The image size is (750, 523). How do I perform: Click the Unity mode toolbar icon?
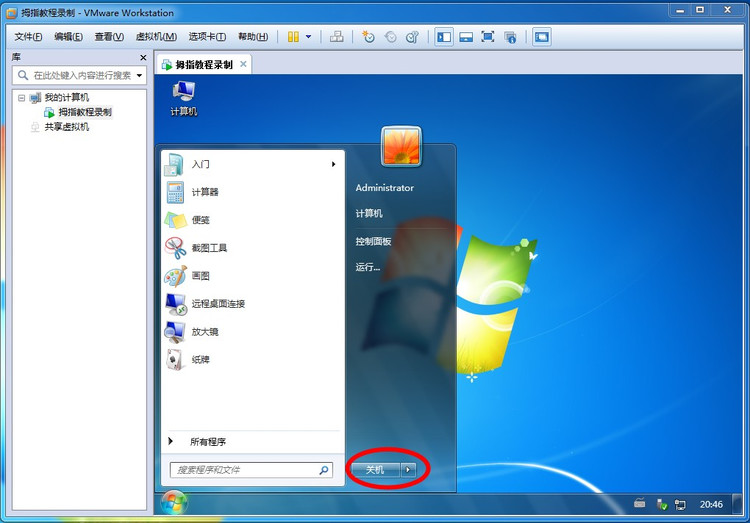pyautogui.click(x=510, y=37)
